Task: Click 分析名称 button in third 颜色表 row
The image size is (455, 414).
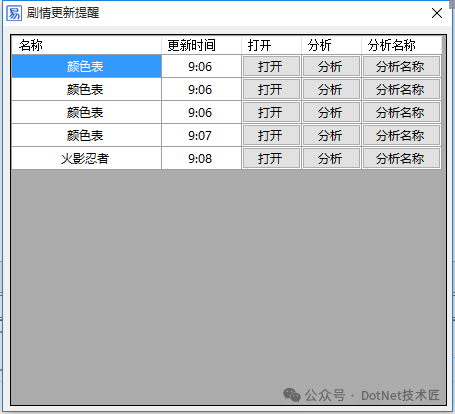Action: coord(401,113)
